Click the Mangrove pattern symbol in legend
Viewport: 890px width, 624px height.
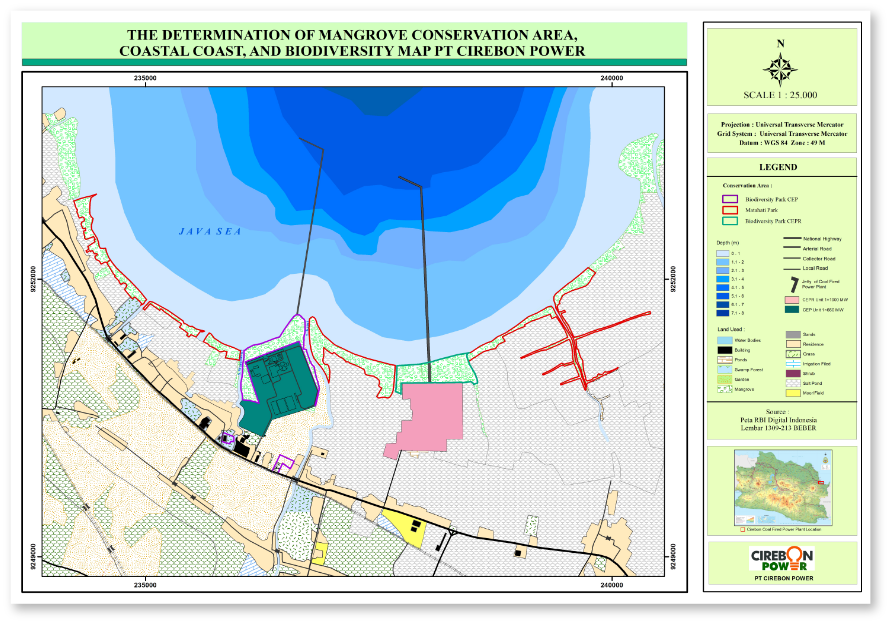725,389
